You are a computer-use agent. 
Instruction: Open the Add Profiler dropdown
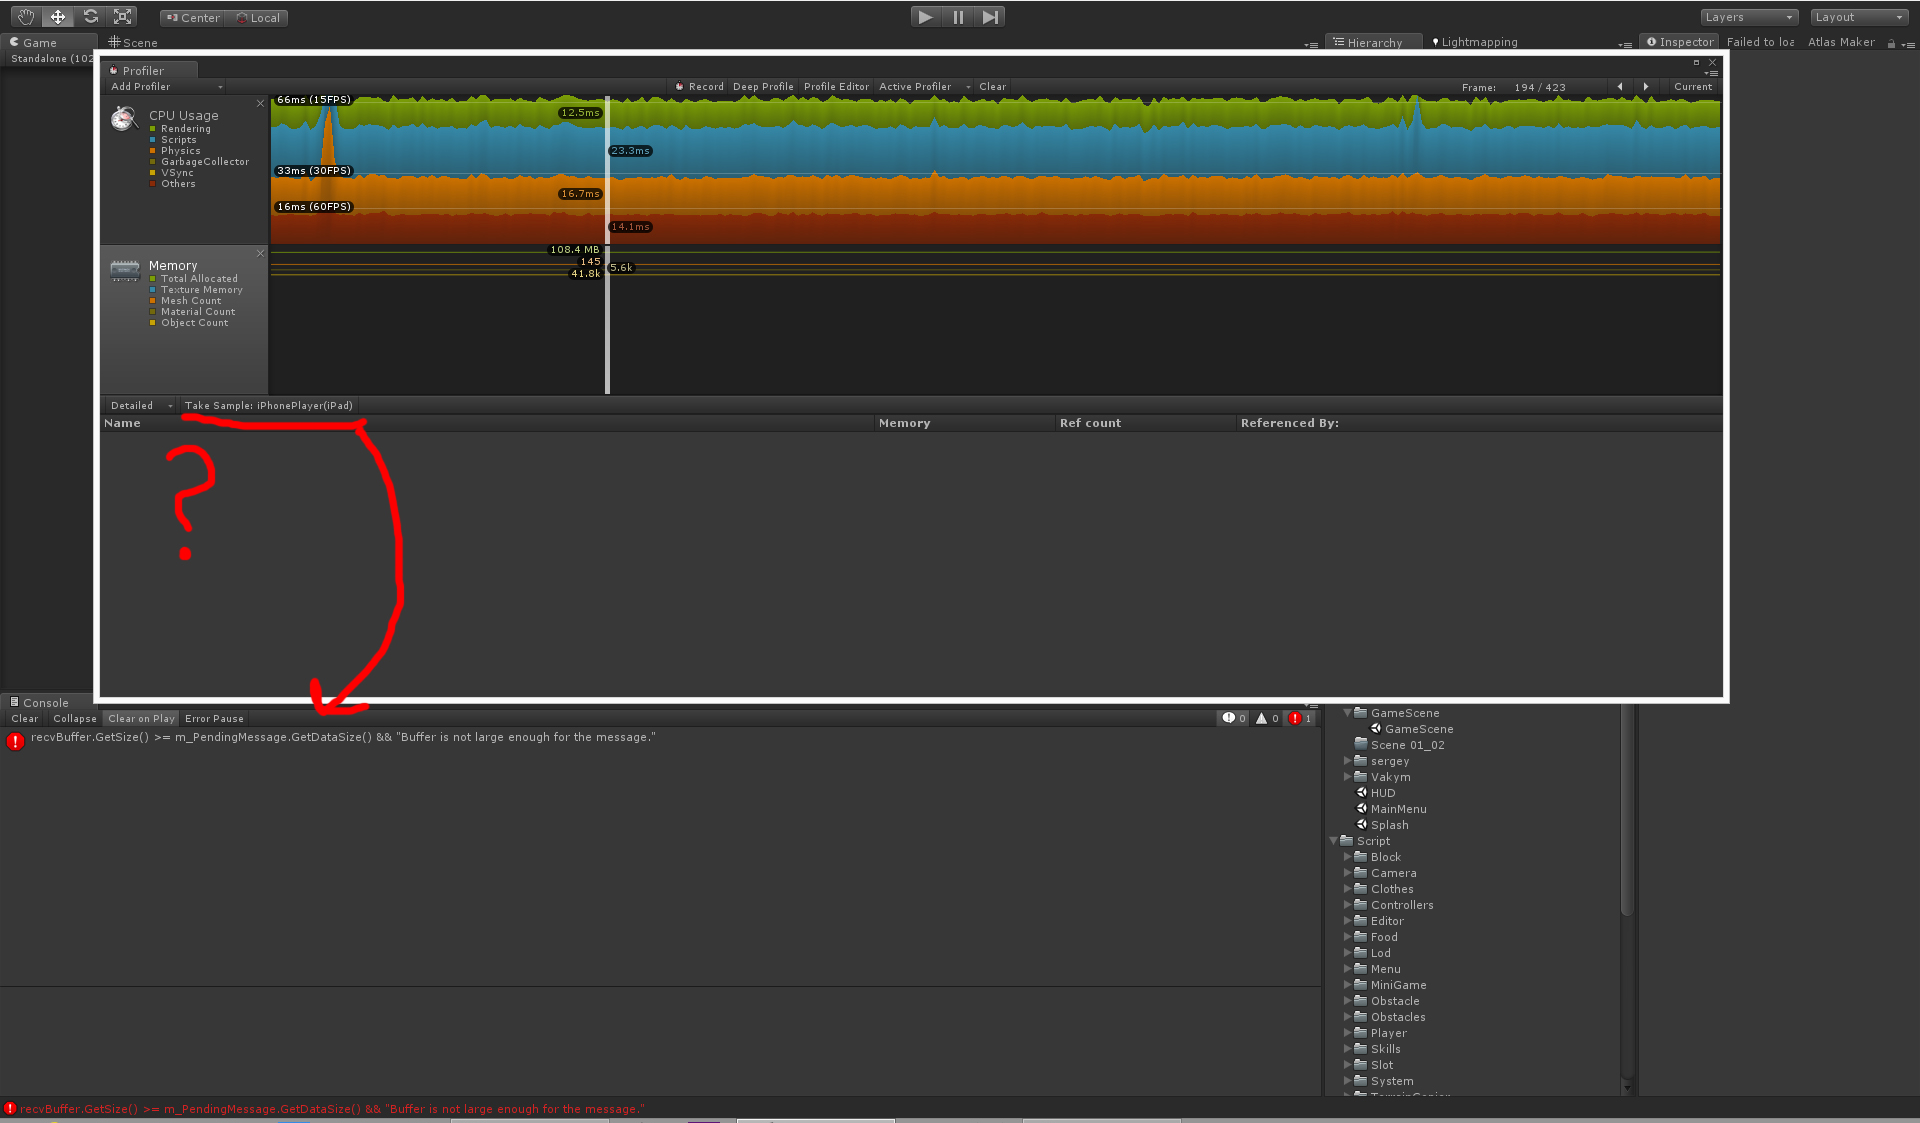pyautogui.click(x=166, y=87)
